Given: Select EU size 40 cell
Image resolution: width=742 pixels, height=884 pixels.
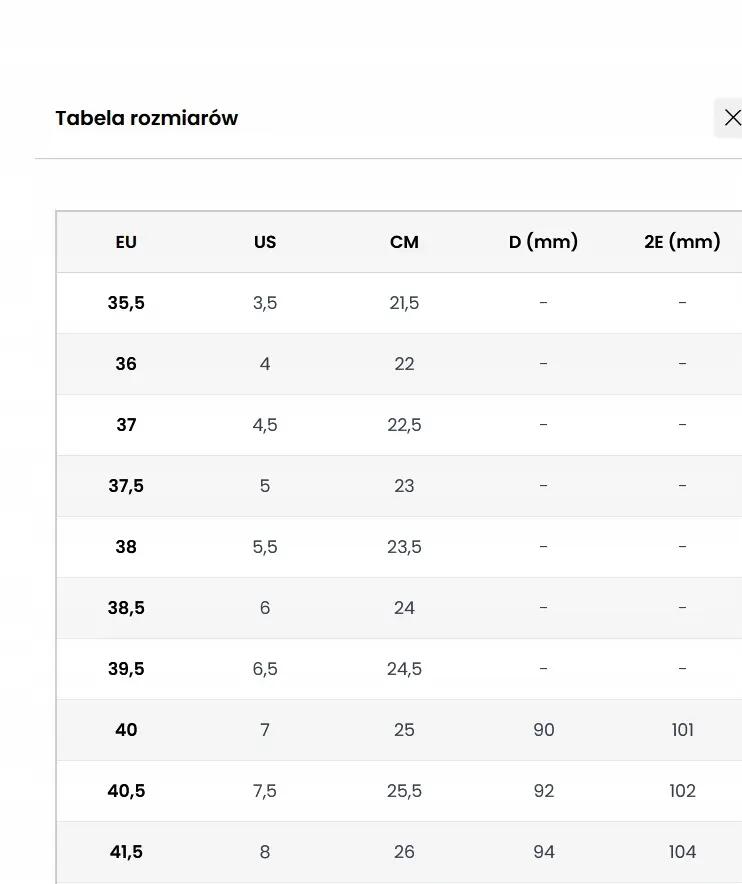Looking at the screenshot, I should click(126, 730).
